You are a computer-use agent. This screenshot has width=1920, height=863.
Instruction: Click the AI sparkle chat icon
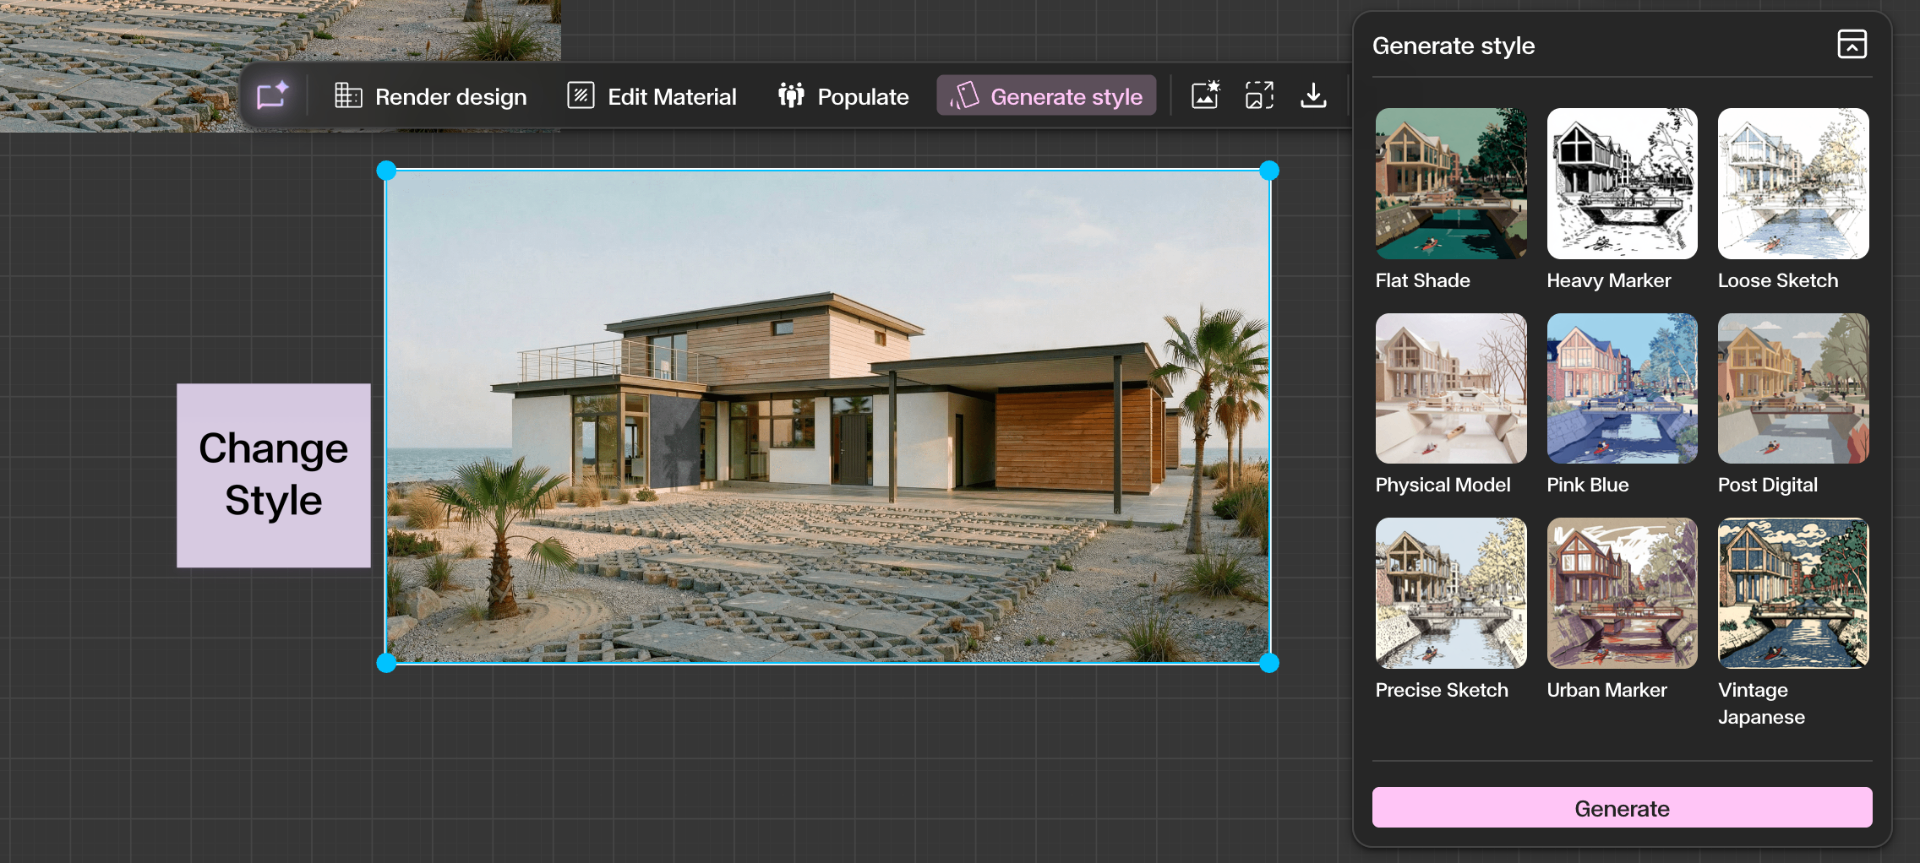point(272,96)
